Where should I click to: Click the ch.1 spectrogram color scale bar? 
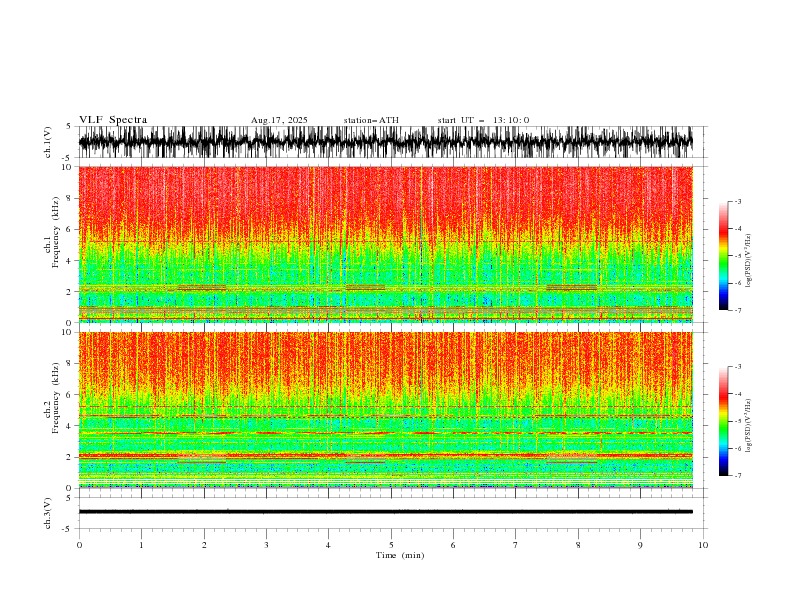pos(724,256)
